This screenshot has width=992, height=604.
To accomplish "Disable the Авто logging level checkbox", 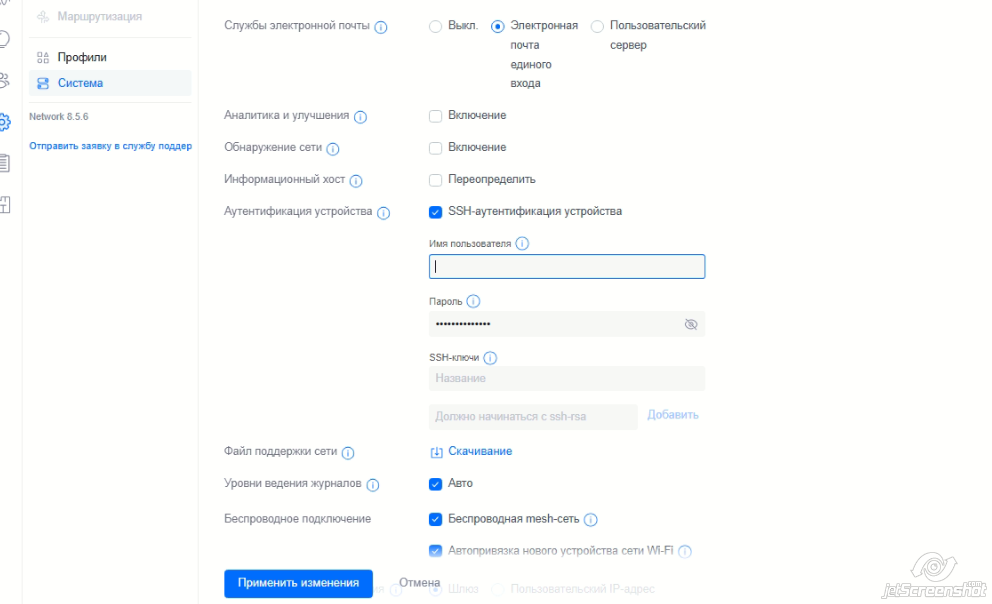I will (x=435, y=484).
